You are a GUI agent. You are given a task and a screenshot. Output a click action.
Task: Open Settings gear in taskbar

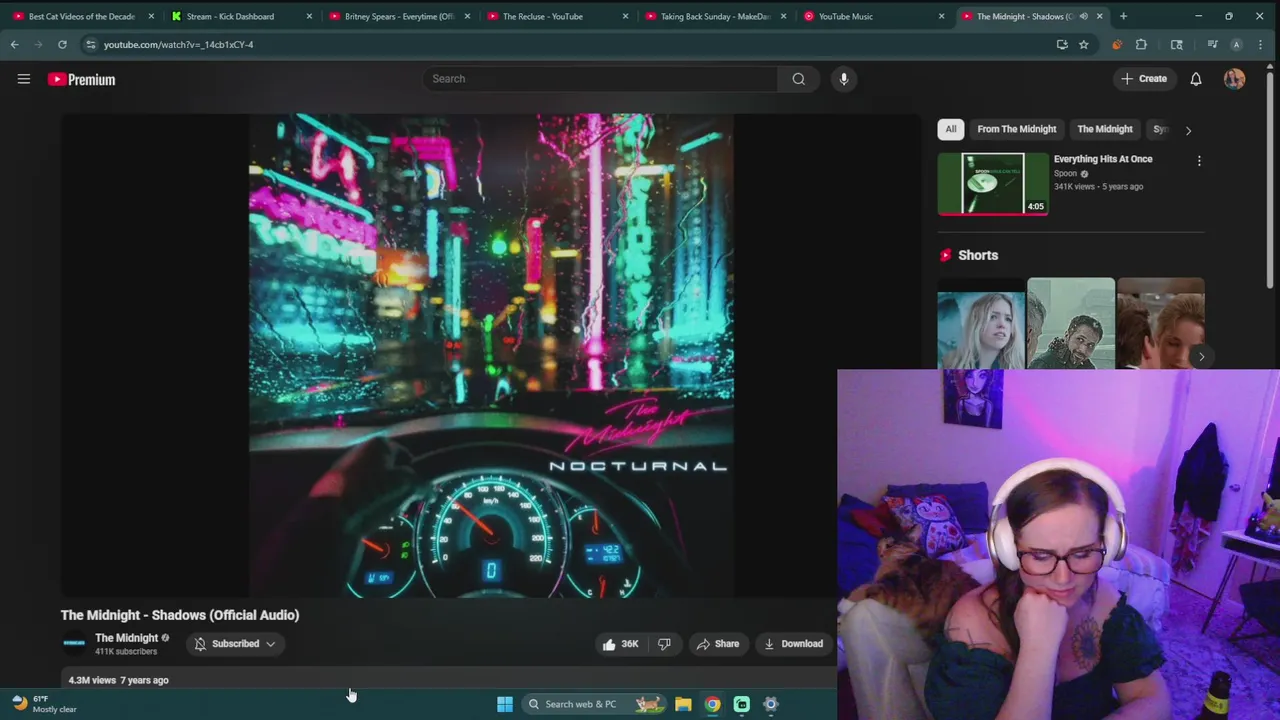point(771,704)
